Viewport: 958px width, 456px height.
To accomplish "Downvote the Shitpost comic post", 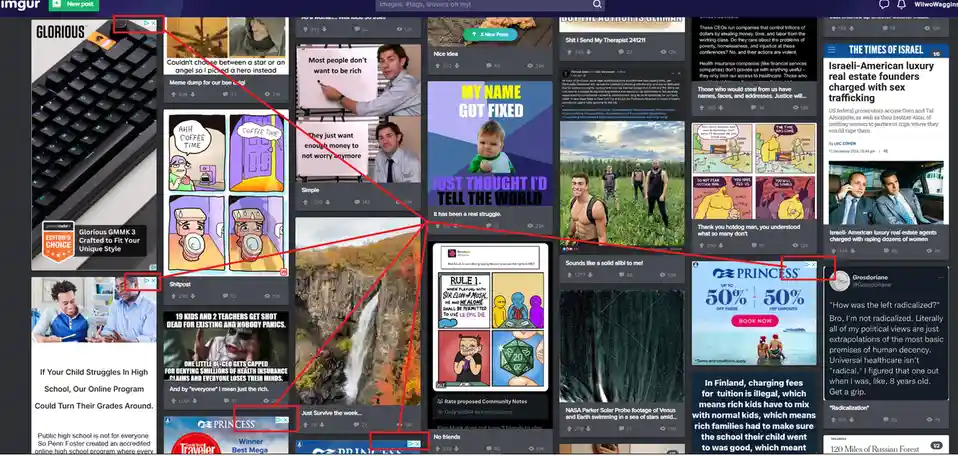I will [192, 296].
